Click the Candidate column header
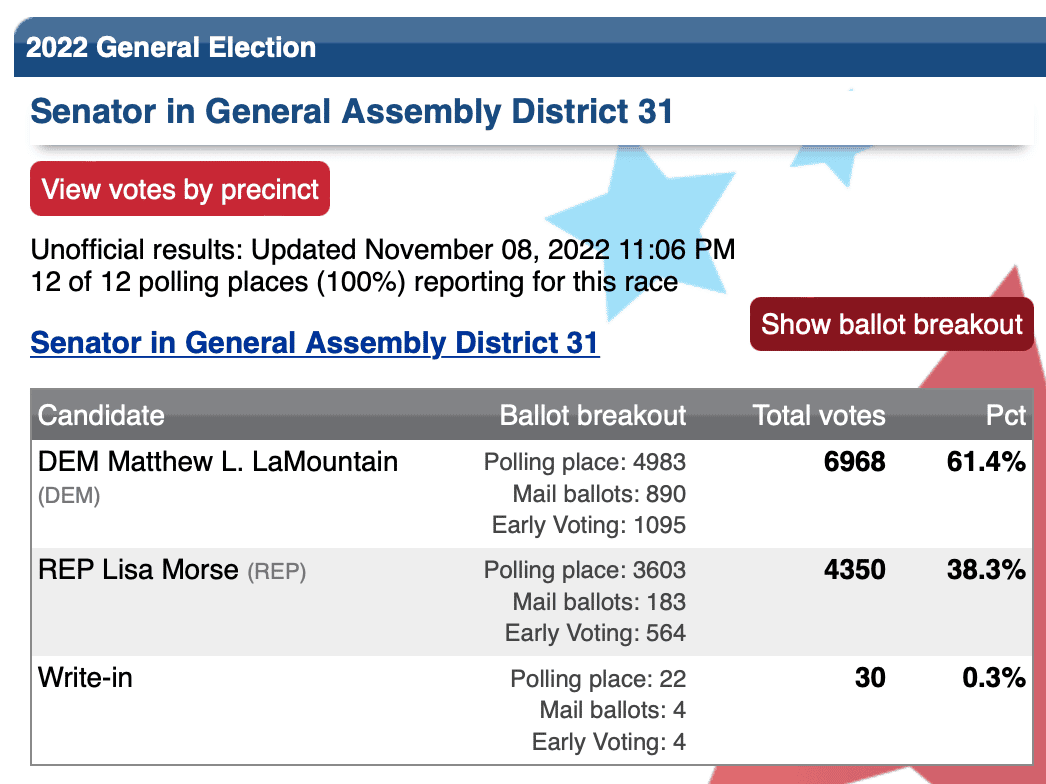 point(101,415)
